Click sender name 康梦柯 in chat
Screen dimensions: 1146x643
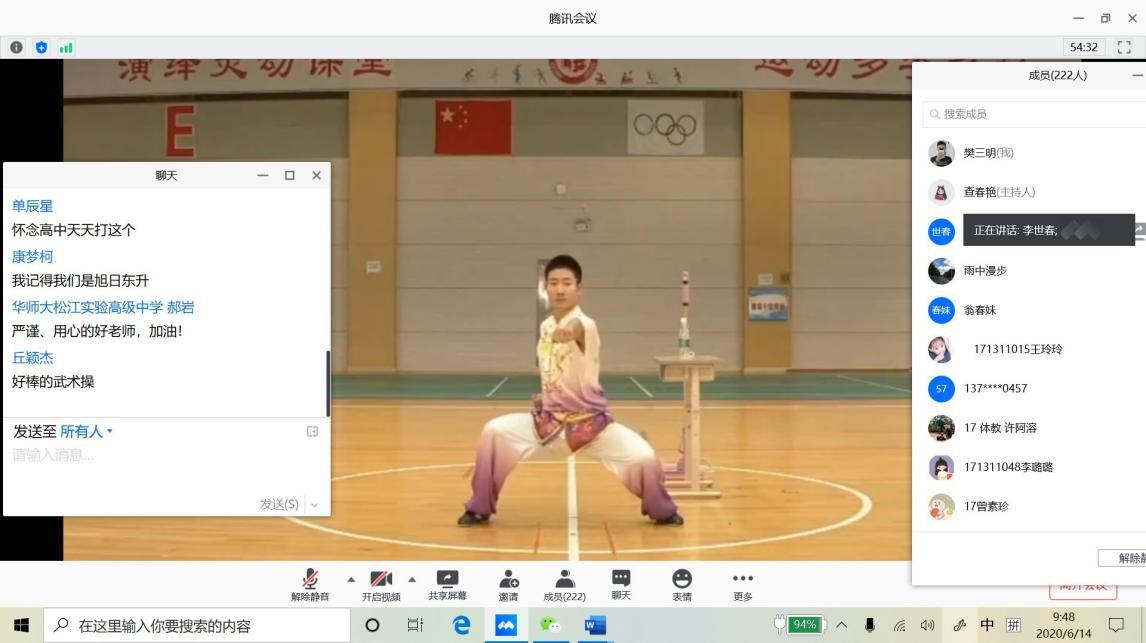point(32,256)
